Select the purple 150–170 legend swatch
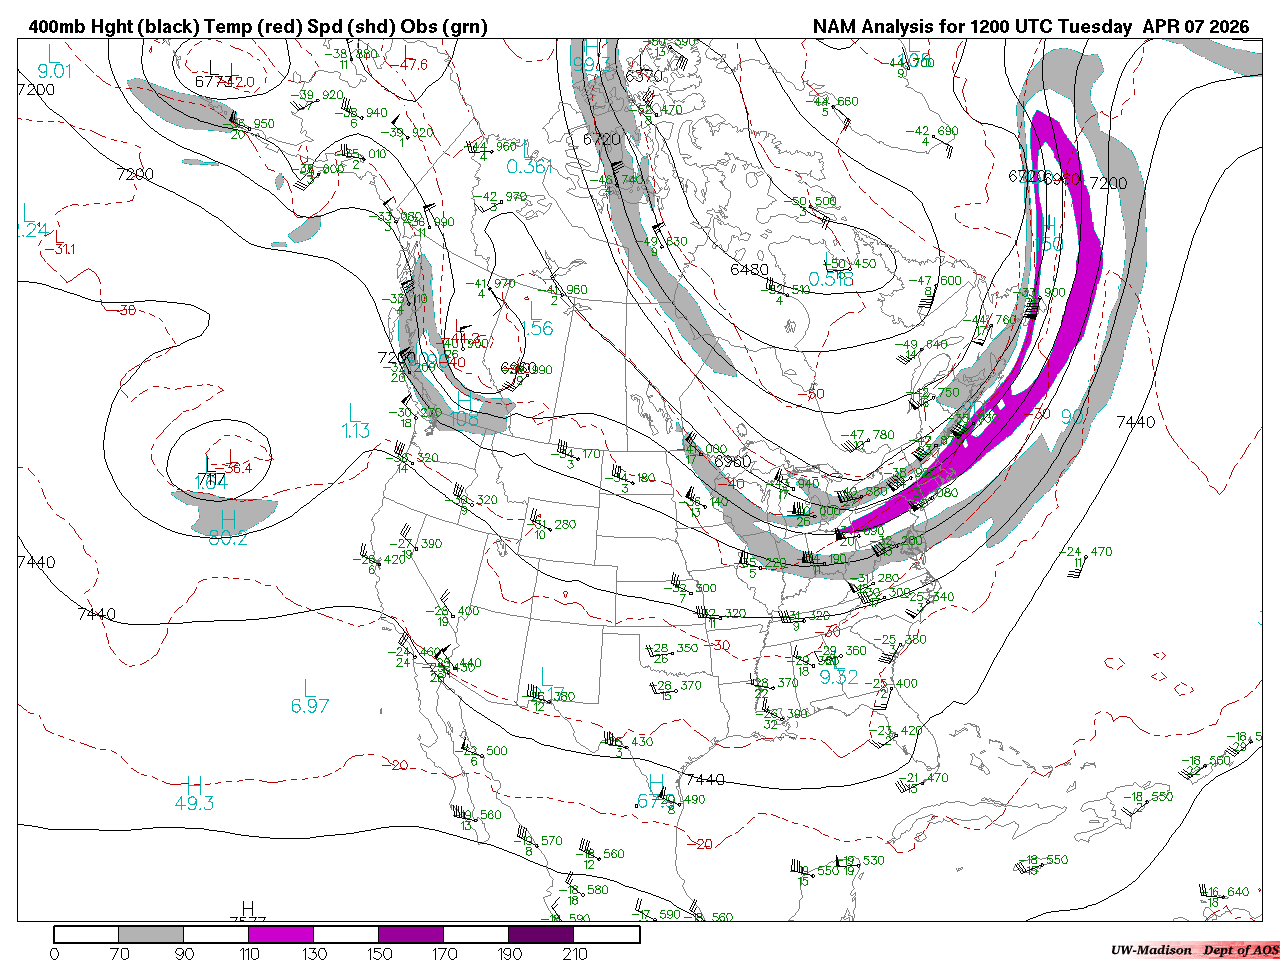The height and width of the screenshot is (960, 1280). point(411,934)
